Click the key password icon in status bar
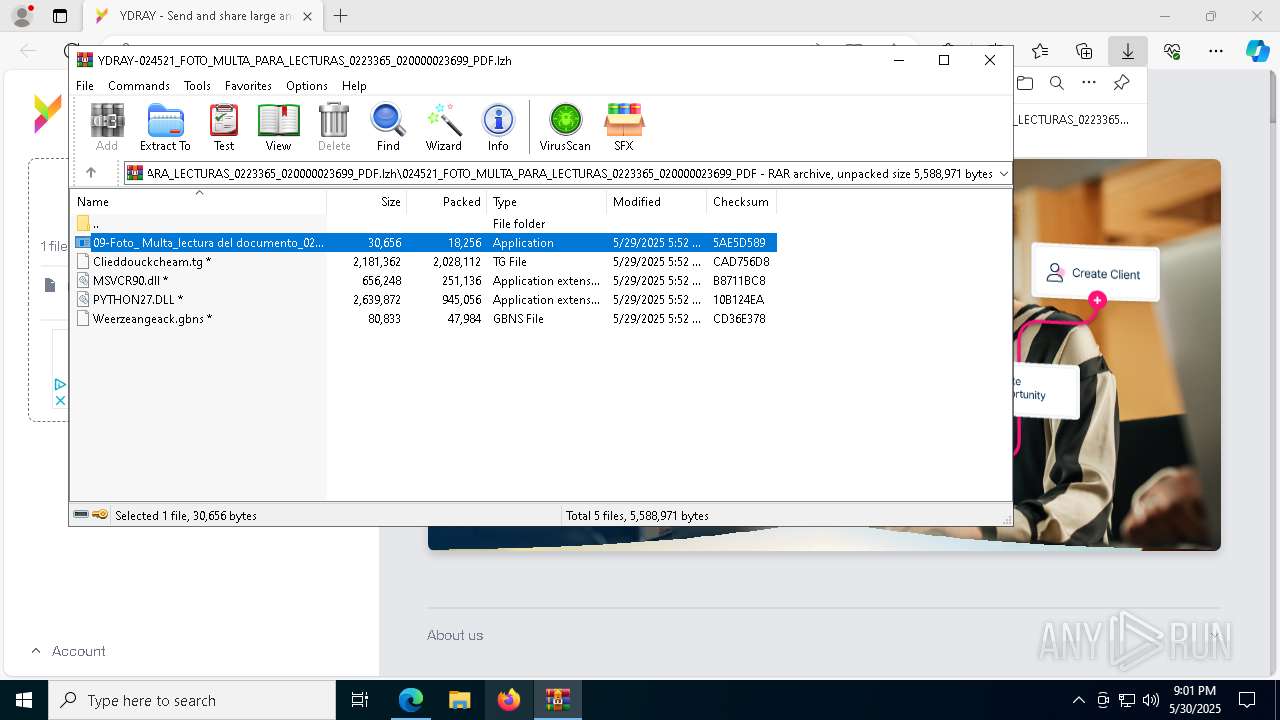 click(x=100, y=515)
